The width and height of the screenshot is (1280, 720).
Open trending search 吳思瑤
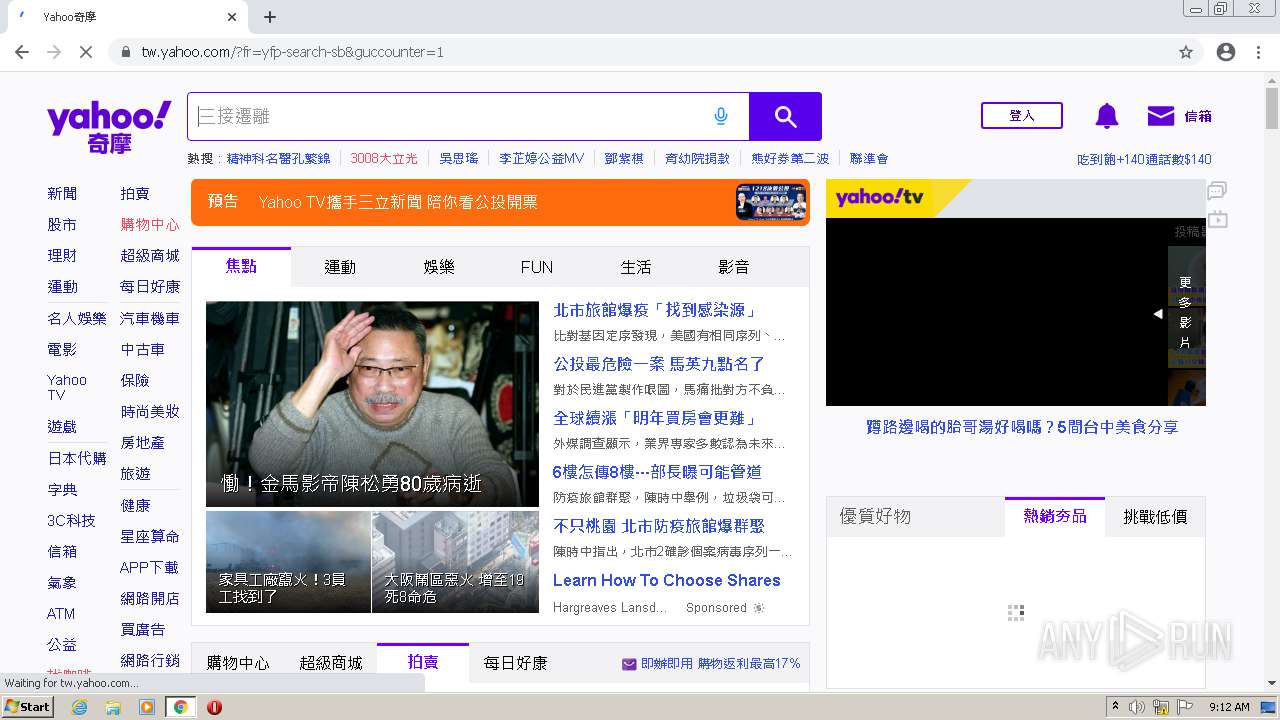click(x=459, y=158)
